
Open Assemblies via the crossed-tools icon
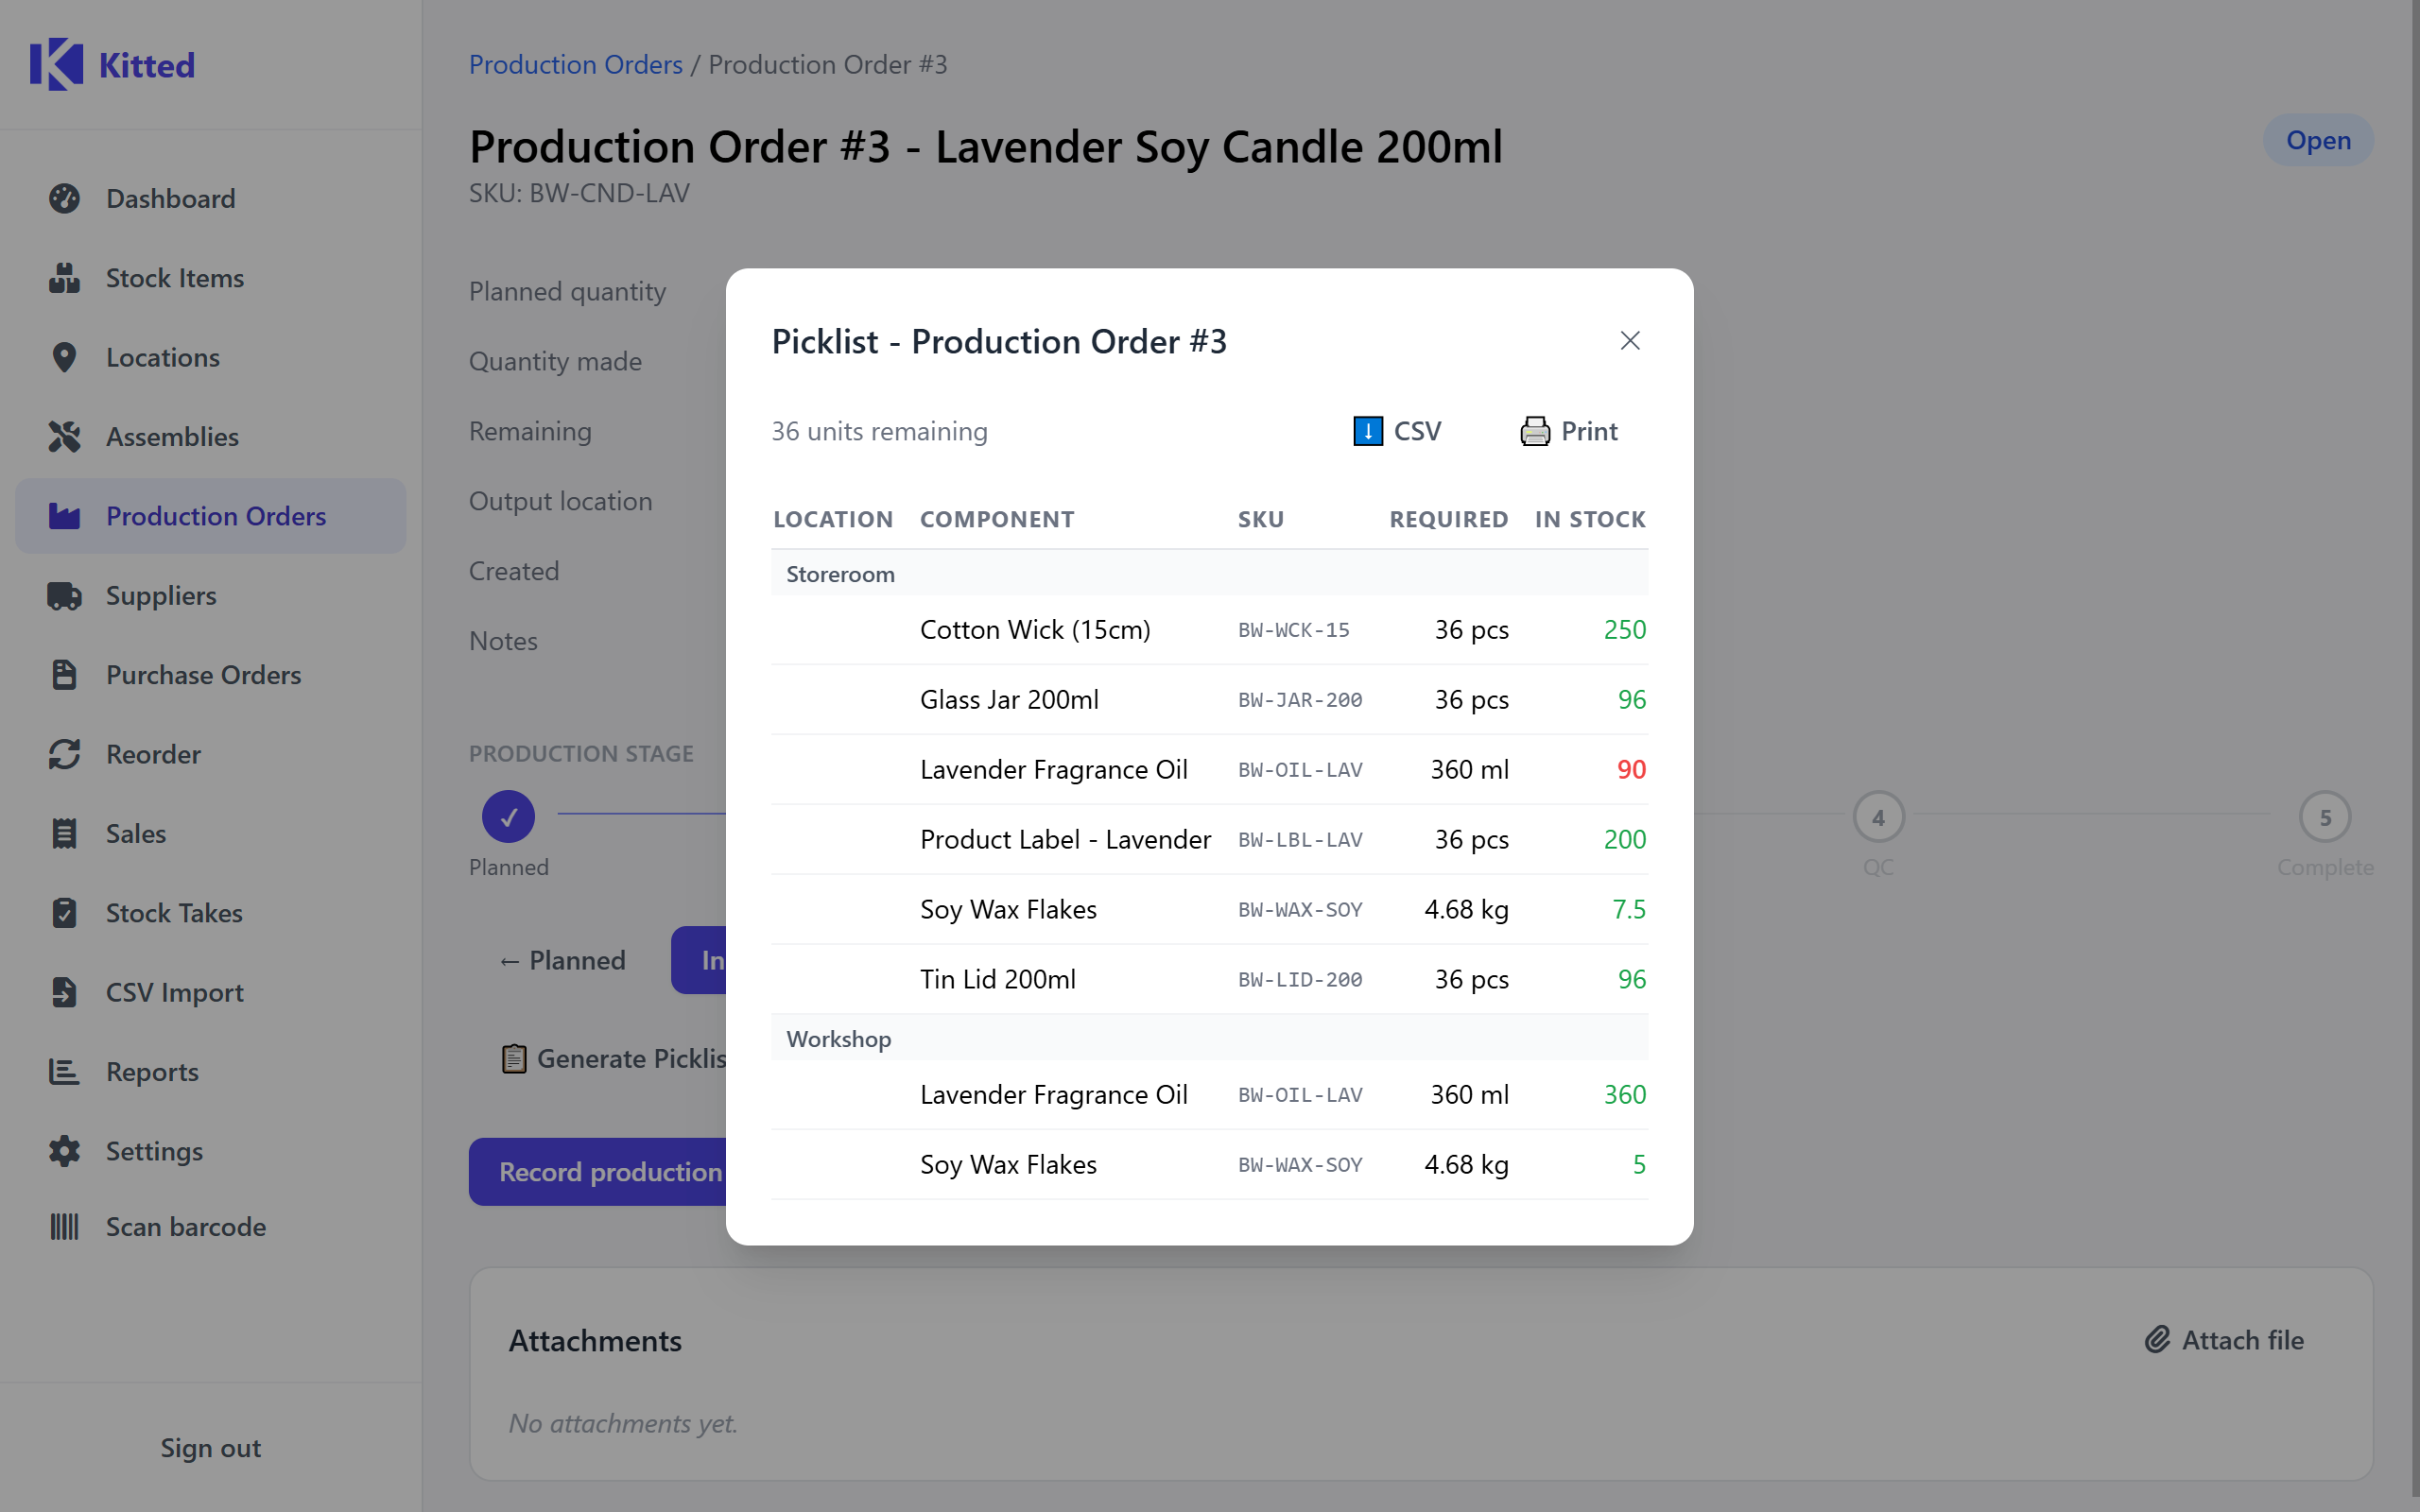click(64, 436)
